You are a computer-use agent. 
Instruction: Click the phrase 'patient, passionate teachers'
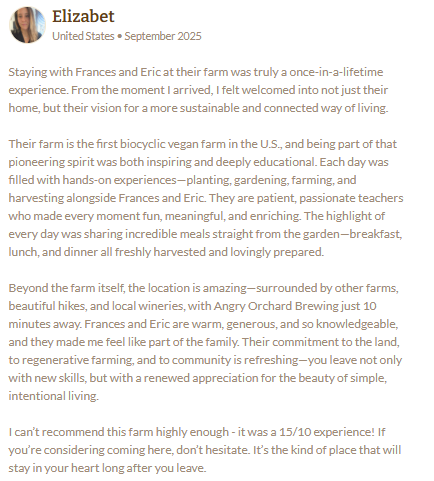click(351, 198)
